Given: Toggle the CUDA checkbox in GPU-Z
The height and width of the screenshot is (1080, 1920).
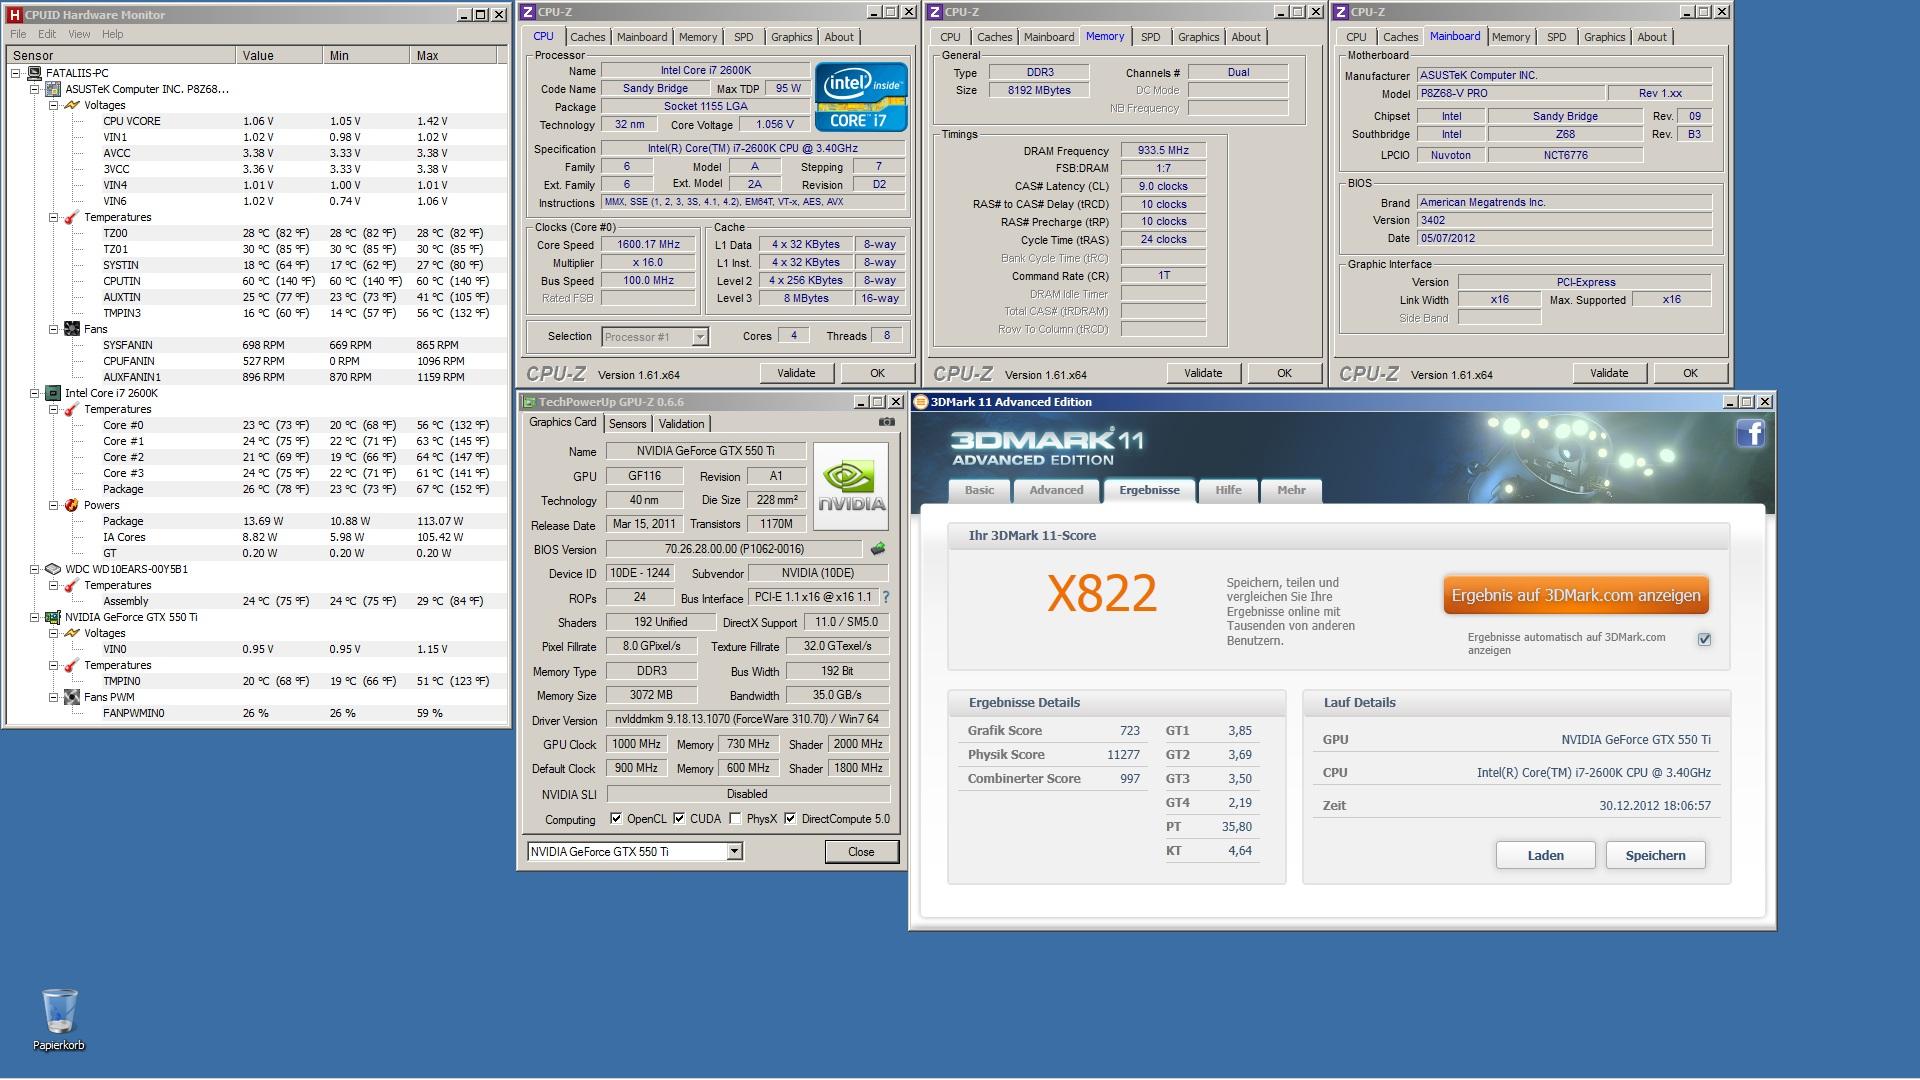Looking at the screenshot, I should click(x=679, y=819).
